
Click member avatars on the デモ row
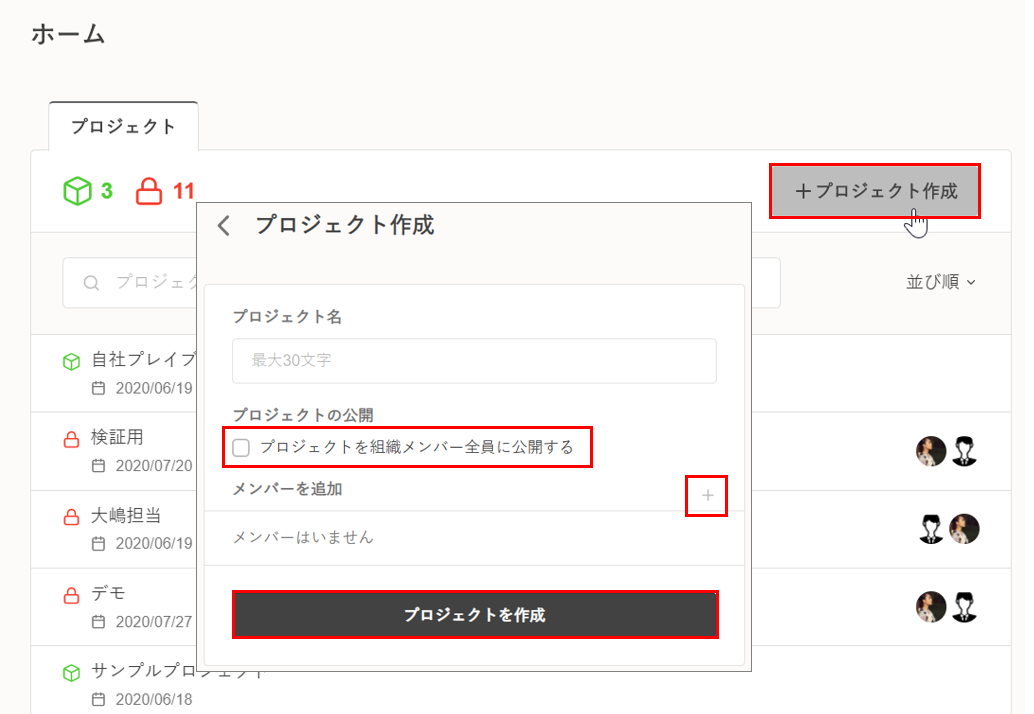point(947,607)
